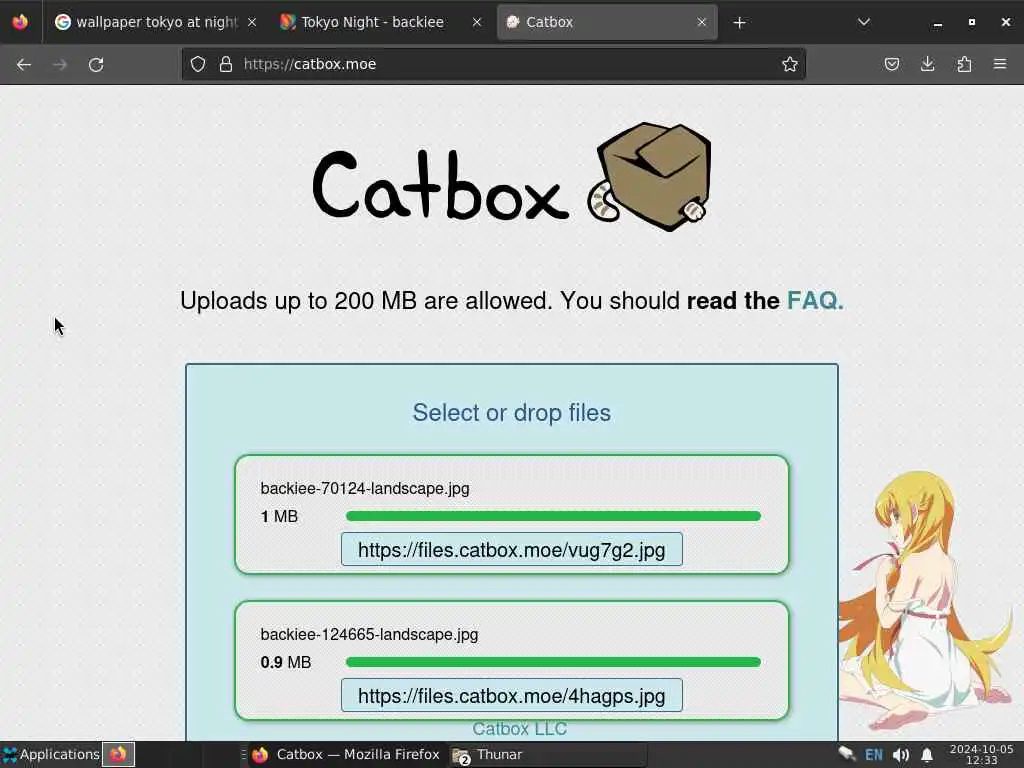
Task: Open a new tab with the plus button
Action: pos(739,23)
